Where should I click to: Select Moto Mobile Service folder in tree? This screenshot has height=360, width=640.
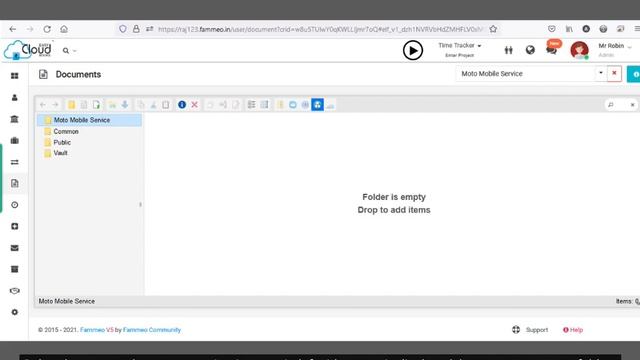point(89,120)
